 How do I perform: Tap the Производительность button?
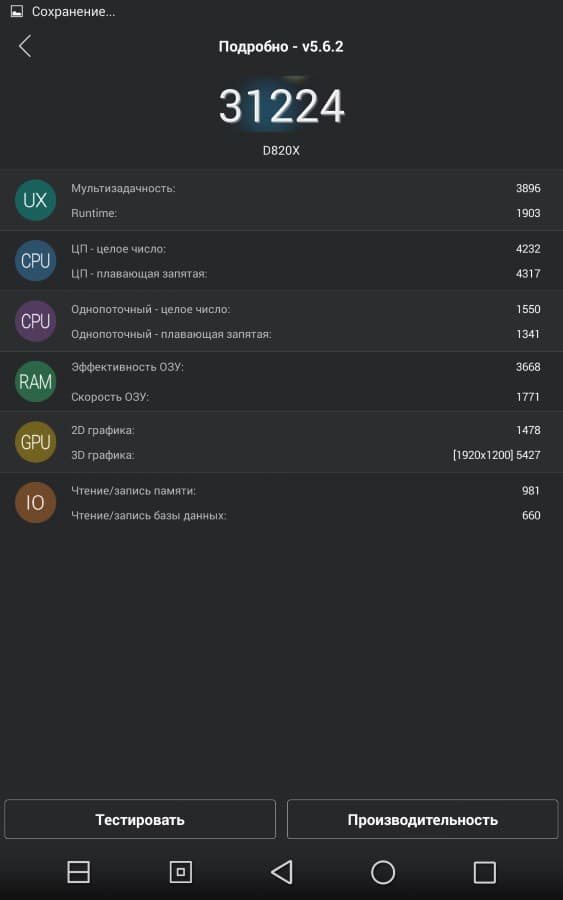422,819
